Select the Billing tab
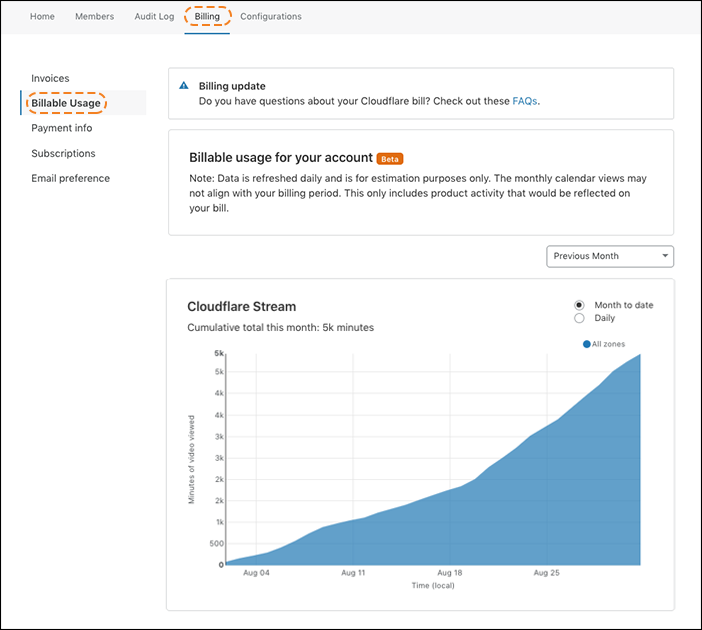702x630 pixels. click(207, 17)
